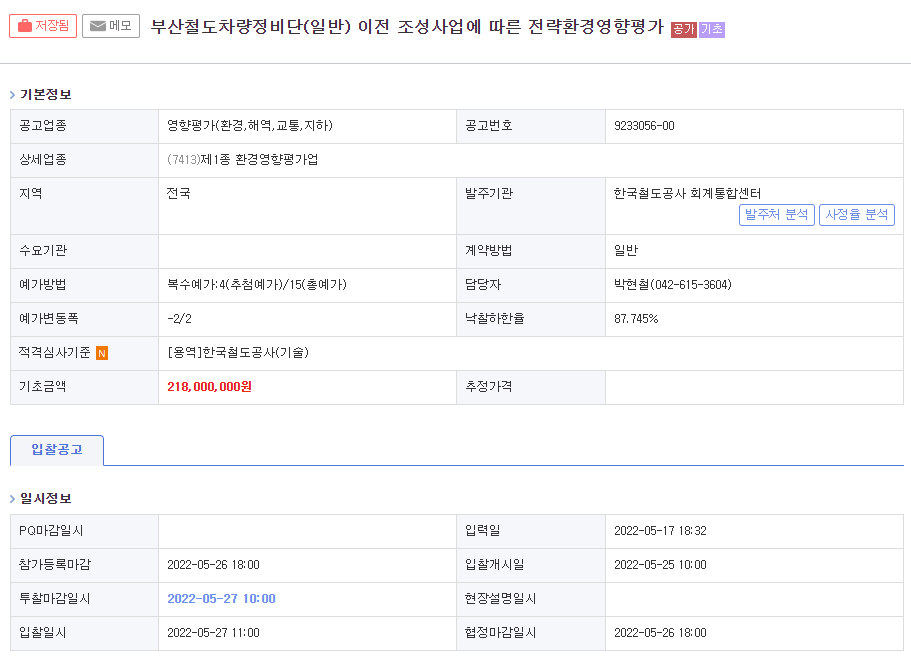Click the 기초금액 value 218,000,000원
Image resolution: width=911 pixels, height=661 pixels.
click(209, 387)
